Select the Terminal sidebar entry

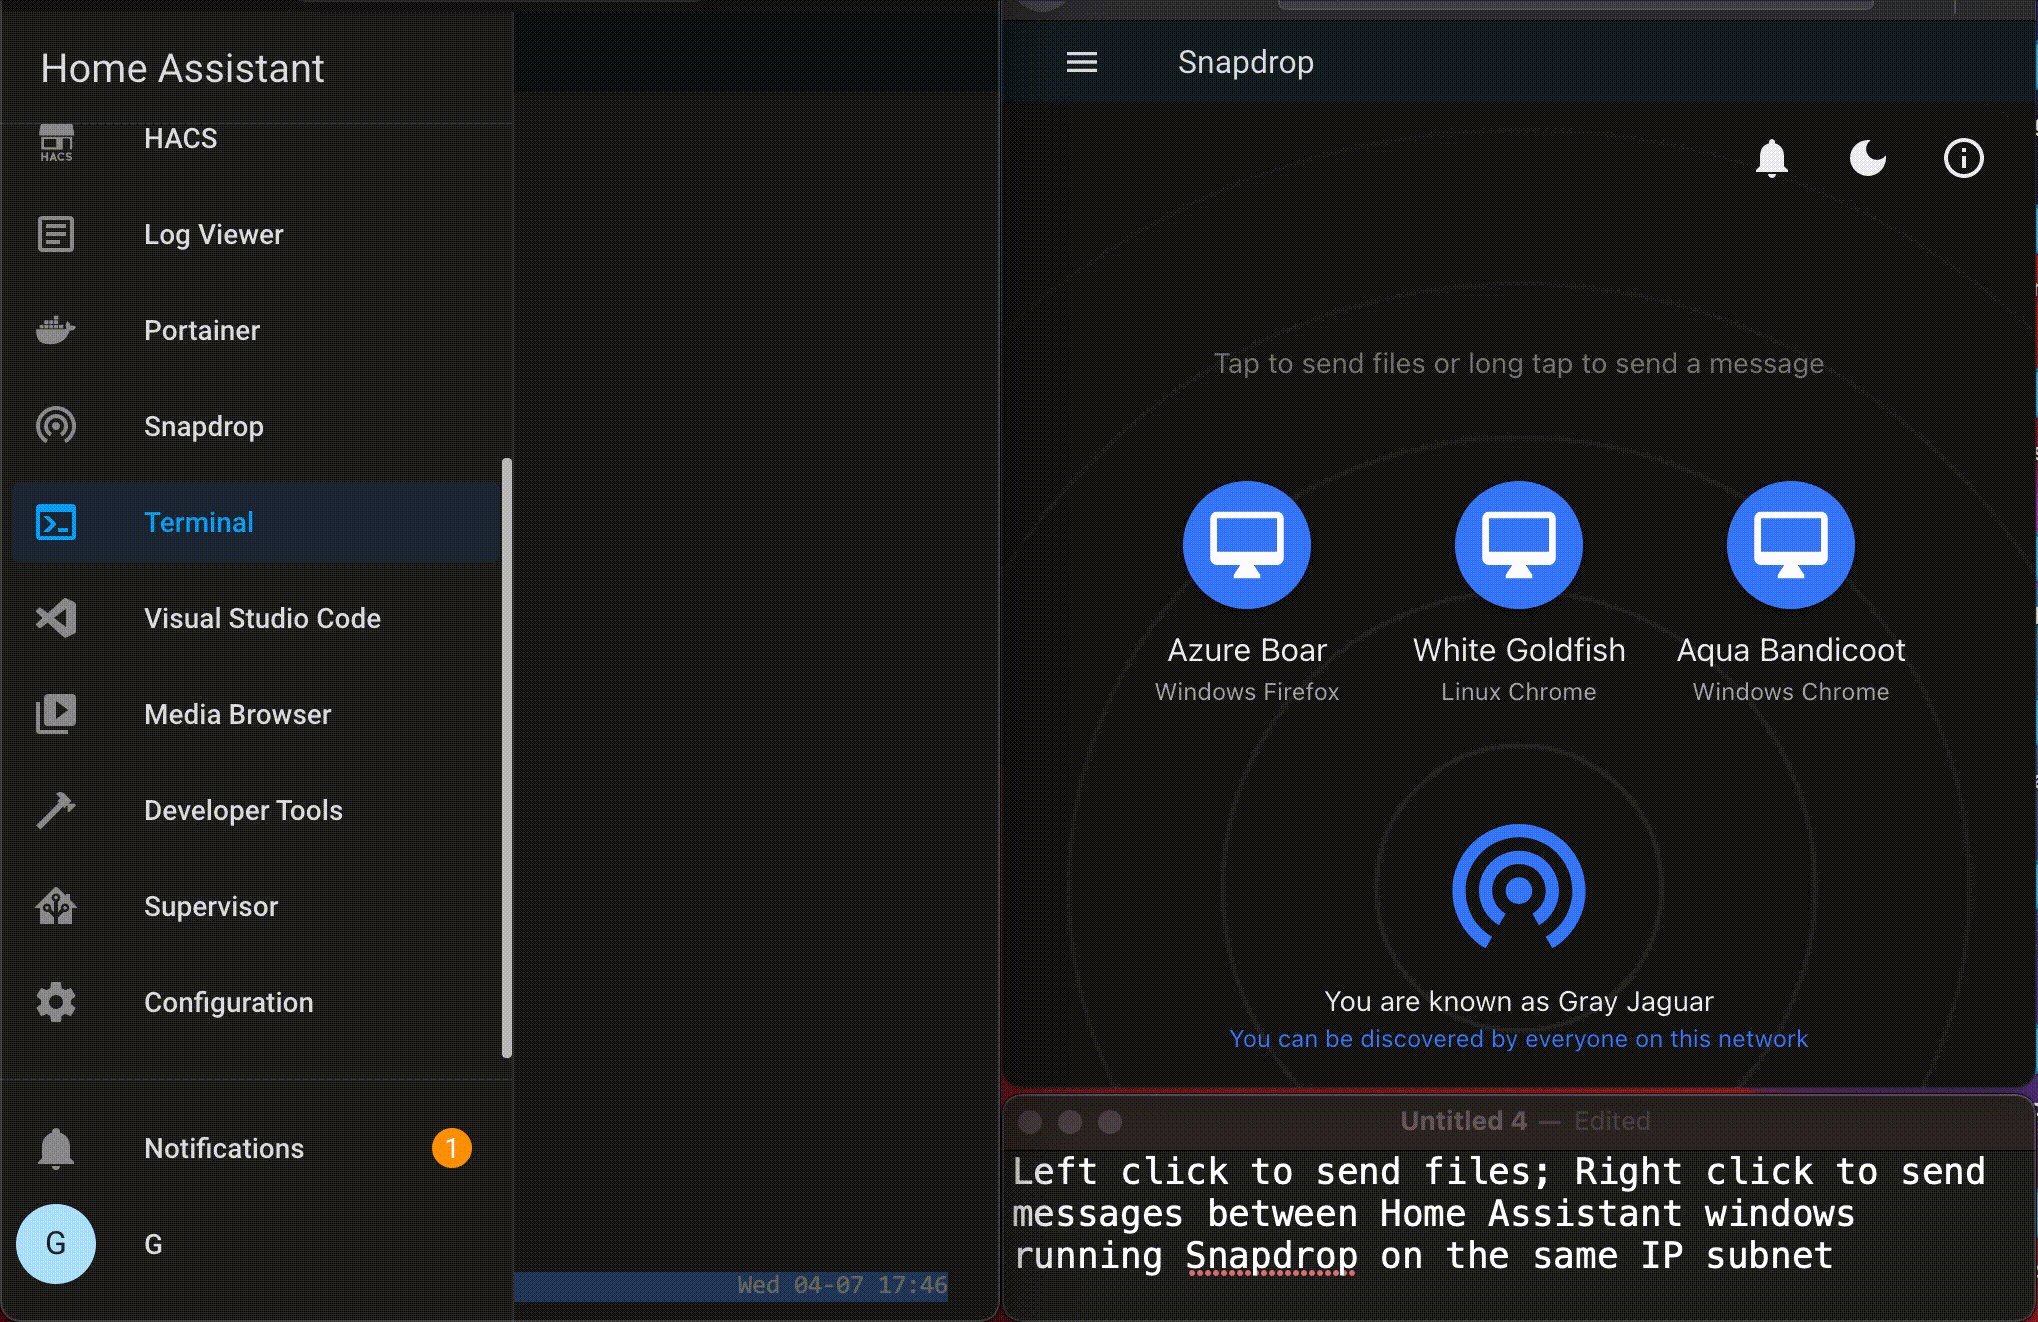pyautogui.click(x=198, y=523)
